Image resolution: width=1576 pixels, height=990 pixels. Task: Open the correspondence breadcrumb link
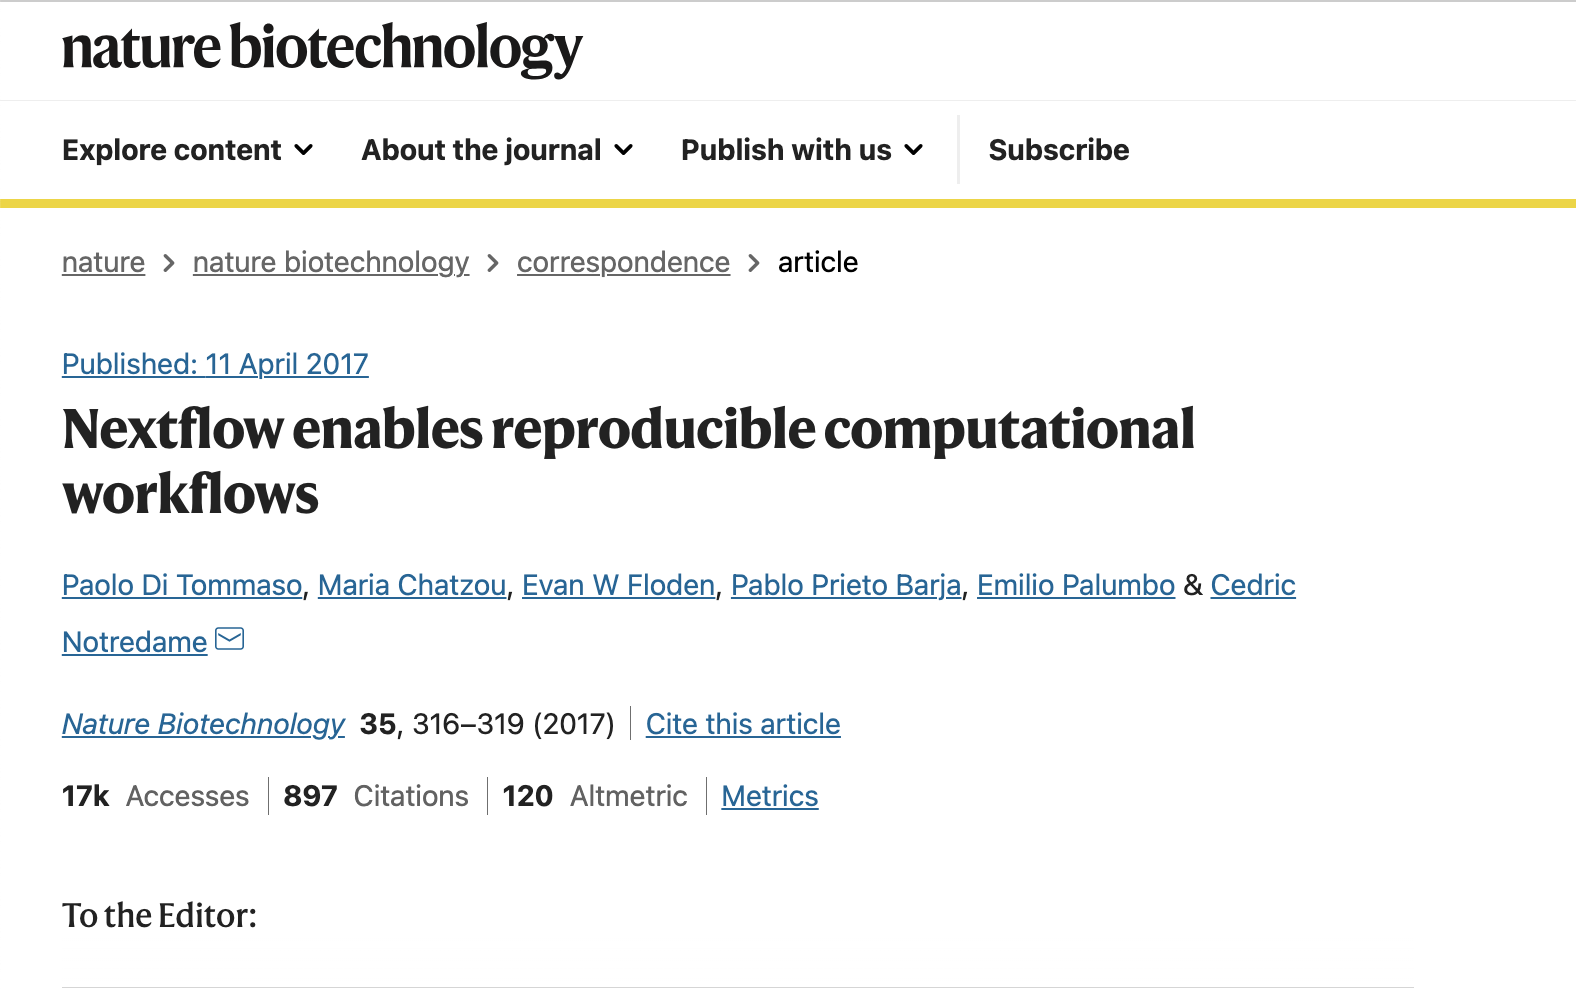point(623,262)
